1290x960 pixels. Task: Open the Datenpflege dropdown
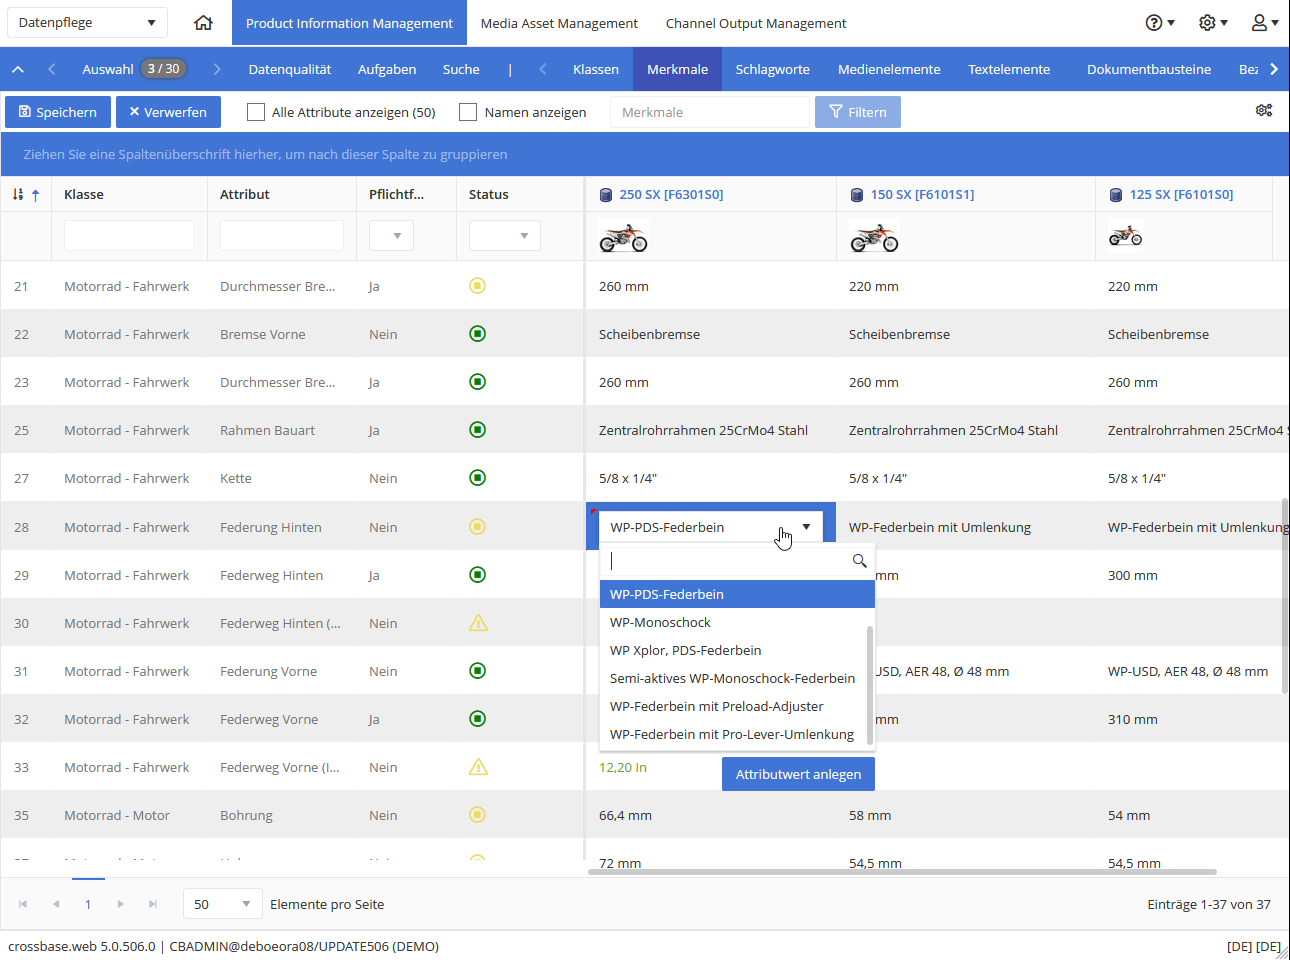pos(87,22)
